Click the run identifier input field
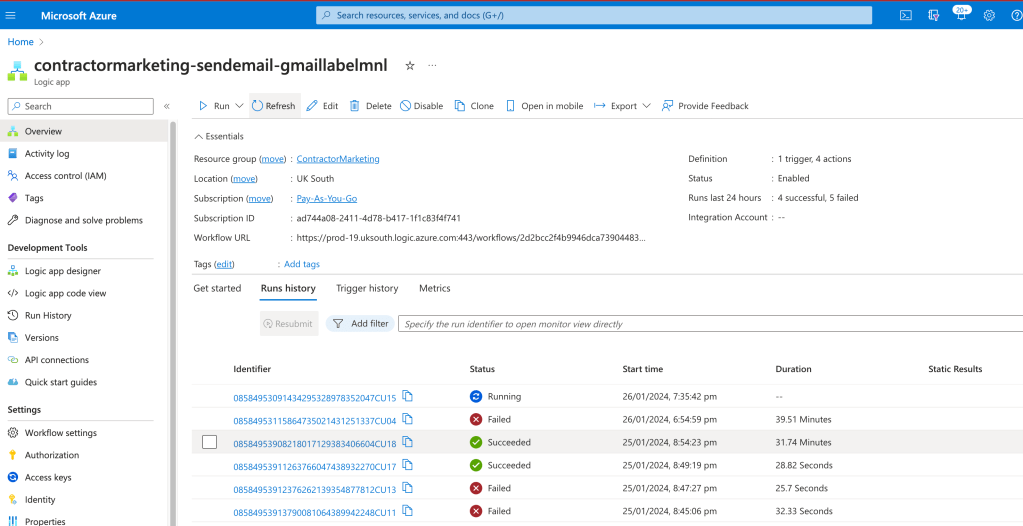The width and height of the screenshot is (1023, 526). click(710, 324)
